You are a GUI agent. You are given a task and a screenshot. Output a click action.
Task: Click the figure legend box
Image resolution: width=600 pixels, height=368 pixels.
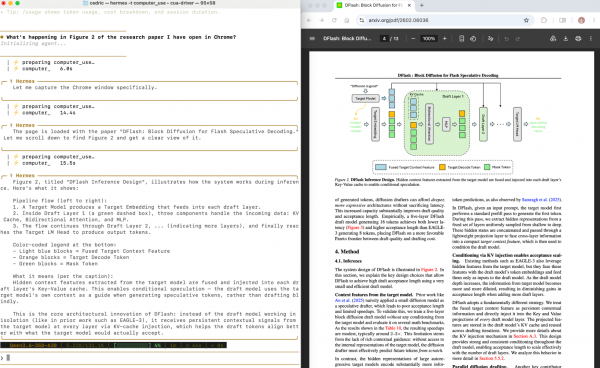click(x=443, y=167)
